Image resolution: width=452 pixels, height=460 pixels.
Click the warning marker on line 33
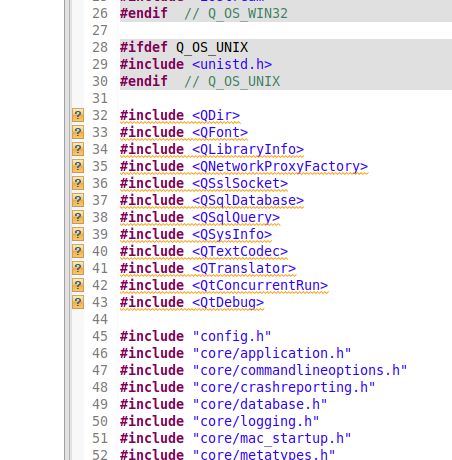(78, 132)
